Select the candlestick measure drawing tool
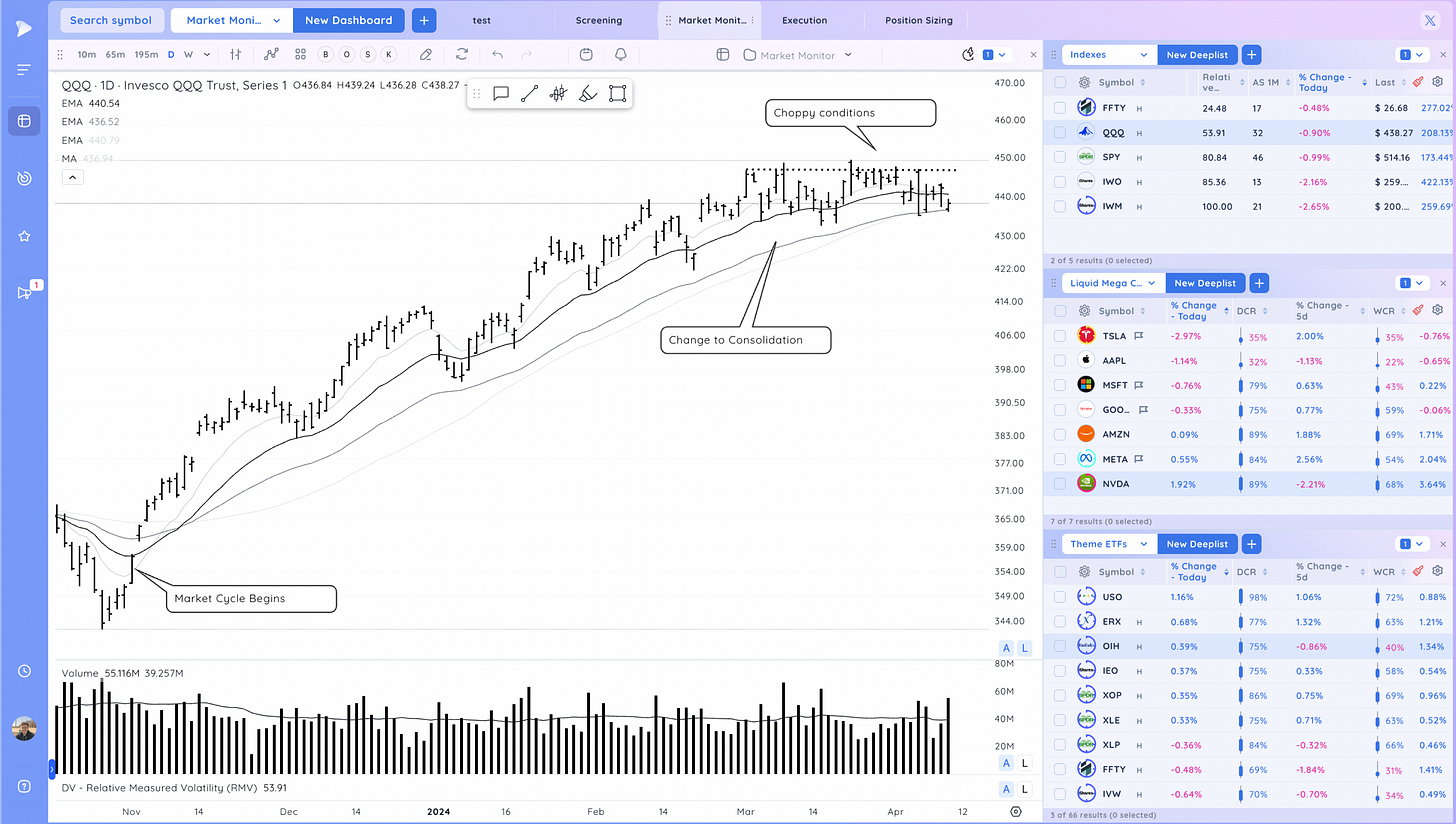This screenshot has width=1456, height=824. pyautogui.click(x=559, y=94)
